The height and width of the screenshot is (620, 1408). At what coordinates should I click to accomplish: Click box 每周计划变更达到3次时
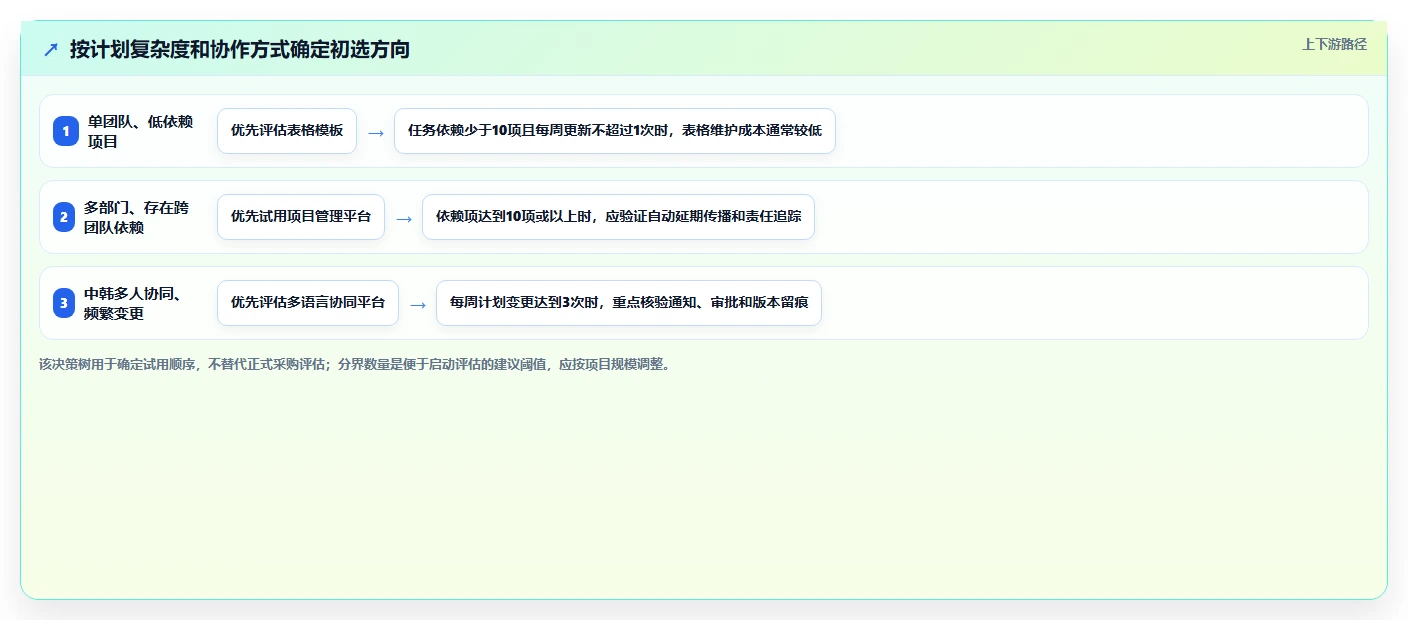629,303
